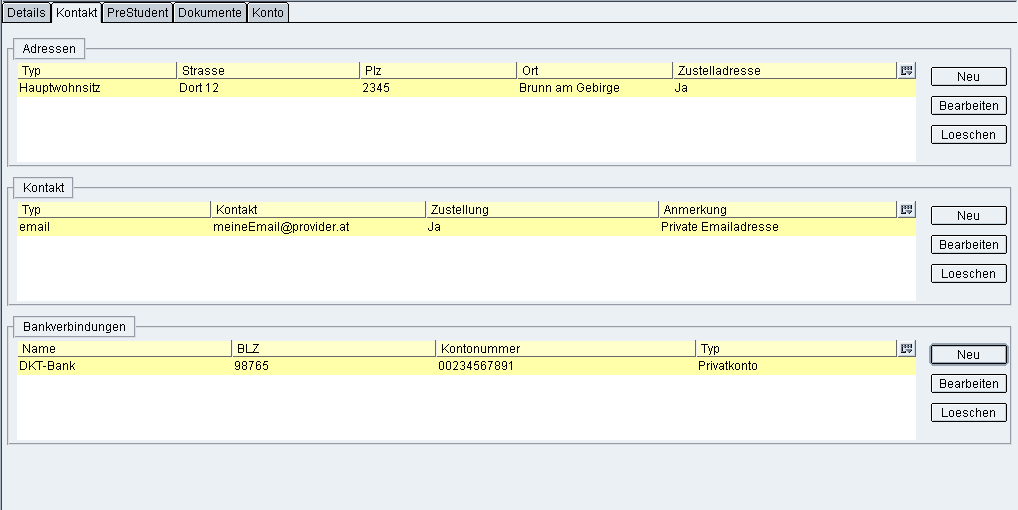Edit bank entry with Bankverbindungen Bearbeiten button
The image size is (1018, 510).
[x=968, y=384]
